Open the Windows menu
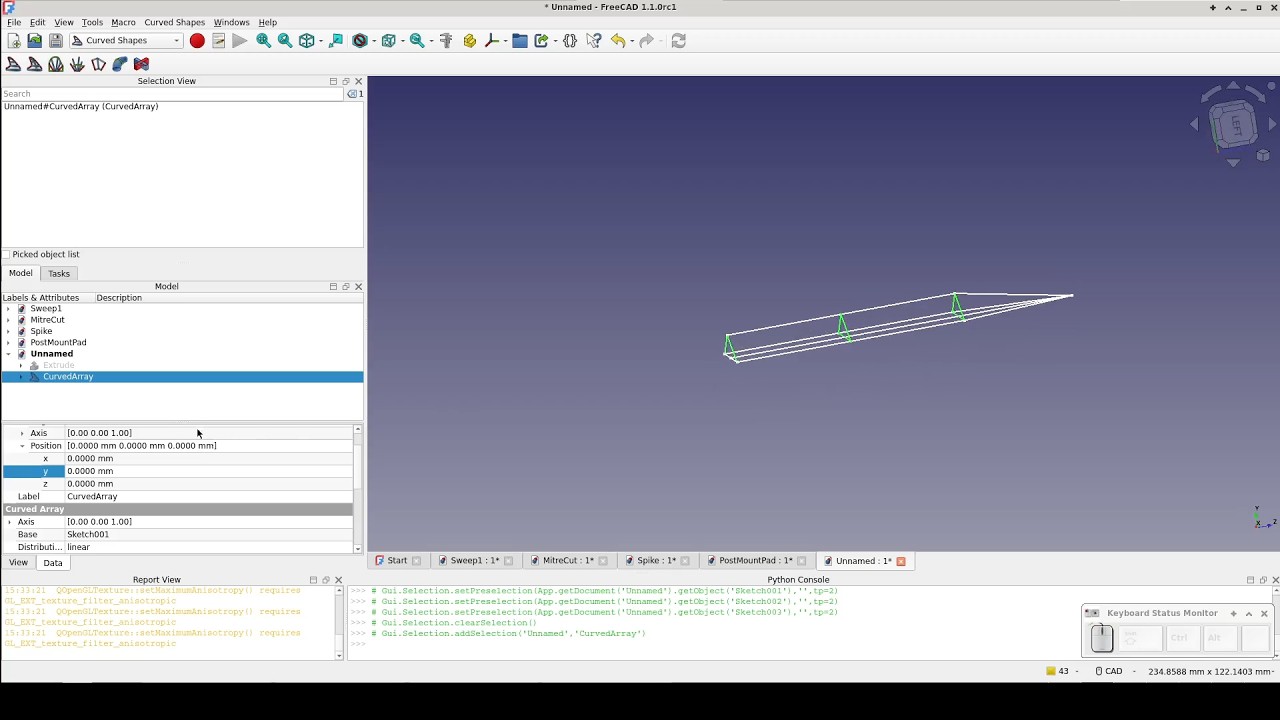The image size is (1280, 720). [x=231, y=22]
